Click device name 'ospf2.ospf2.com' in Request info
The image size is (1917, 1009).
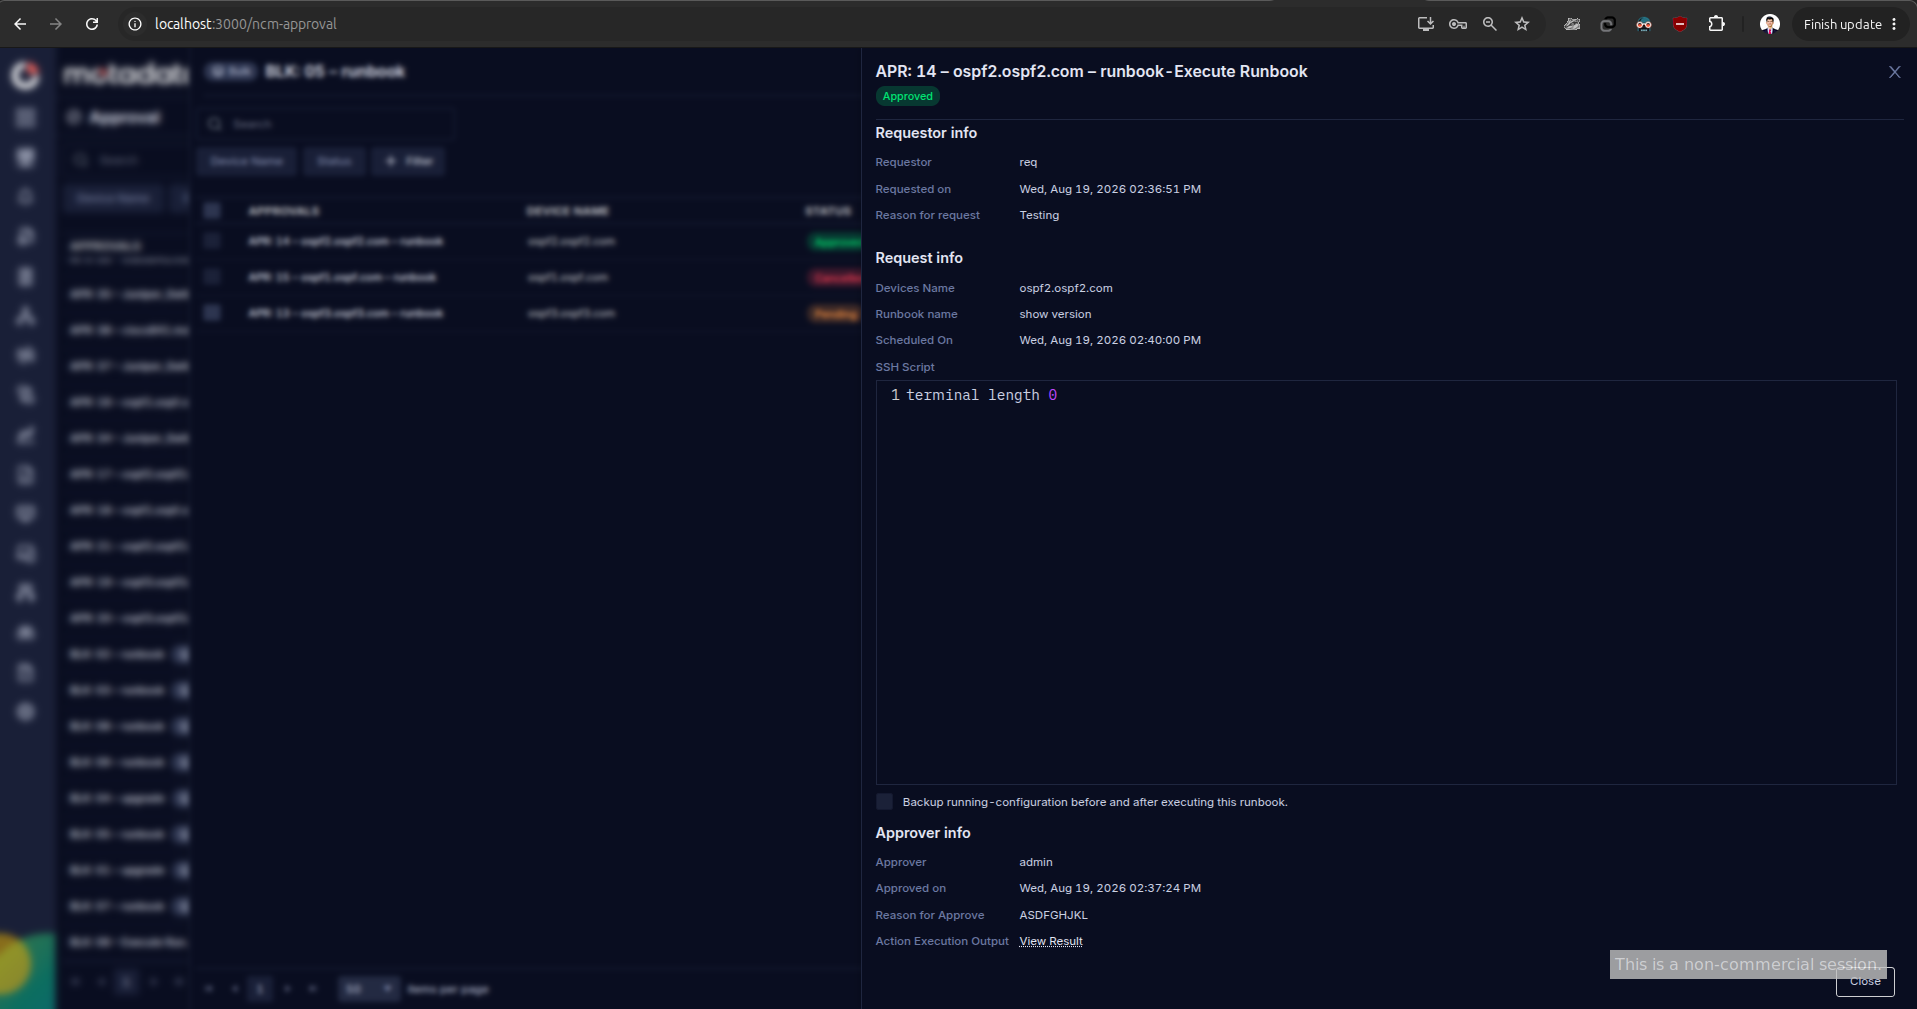[1066, 288]
